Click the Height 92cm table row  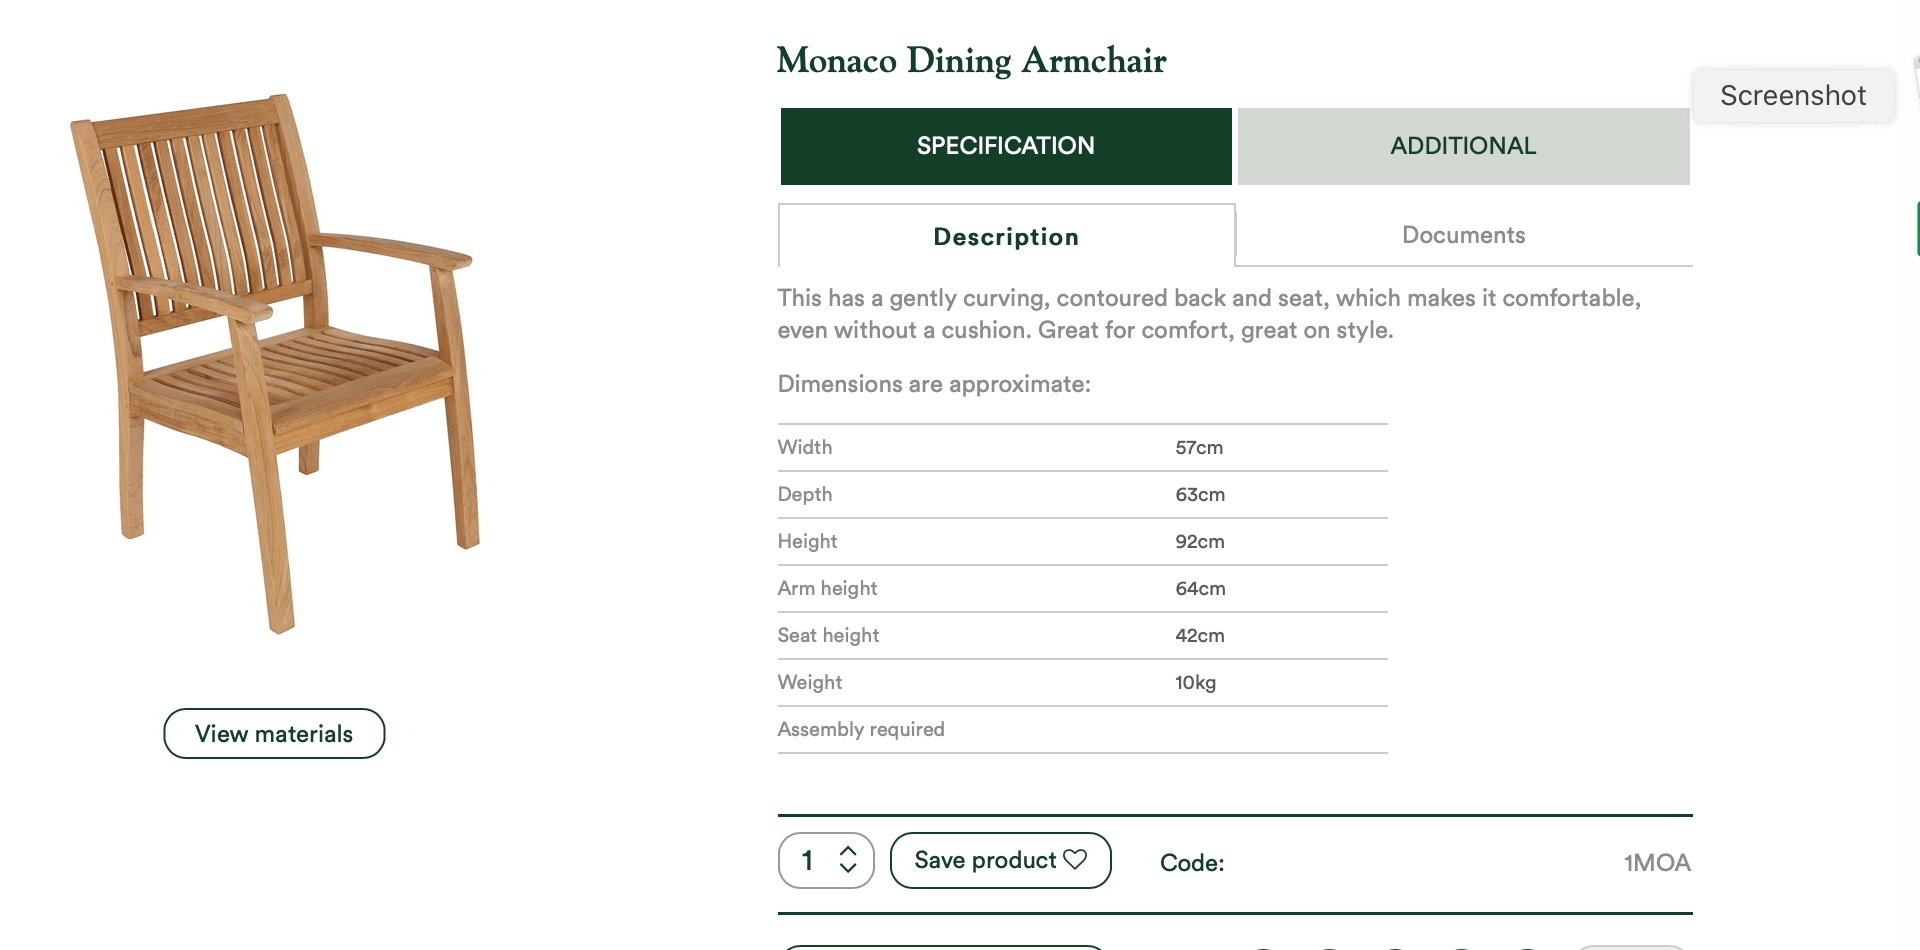tap(1083, 541)
